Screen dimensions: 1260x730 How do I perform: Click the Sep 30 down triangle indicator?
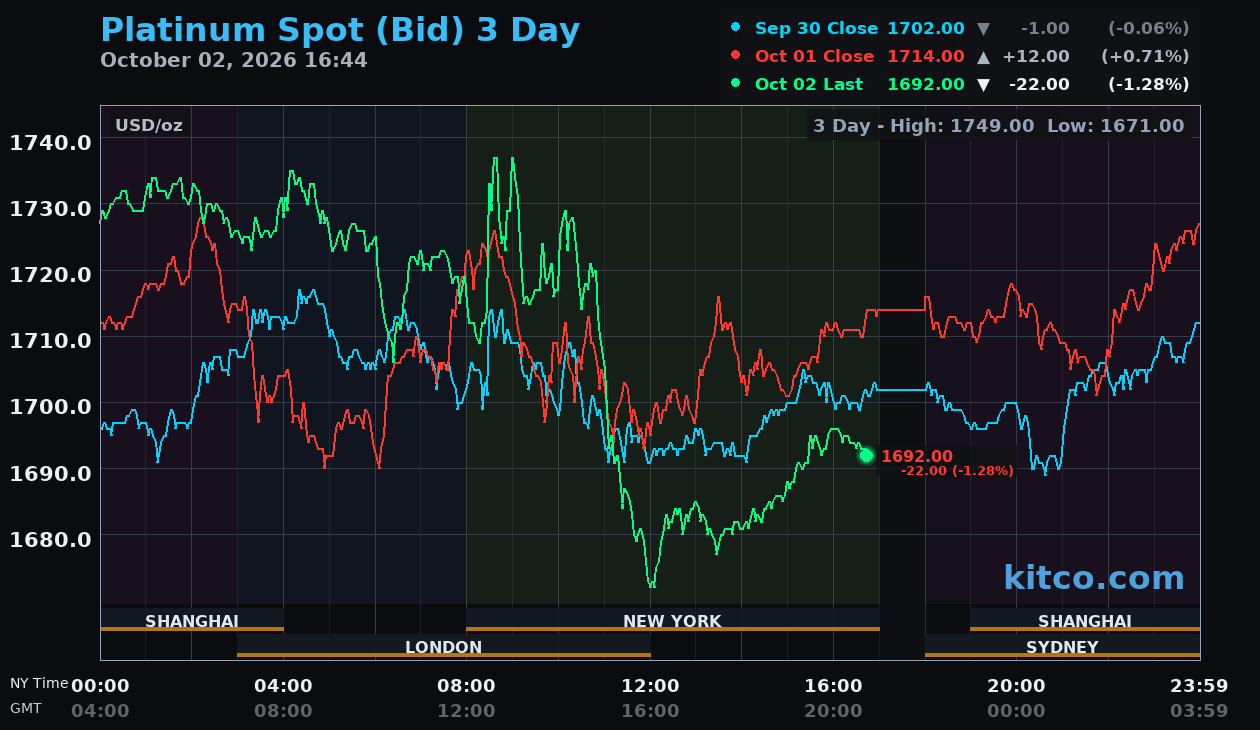click(x=983, y=29)
